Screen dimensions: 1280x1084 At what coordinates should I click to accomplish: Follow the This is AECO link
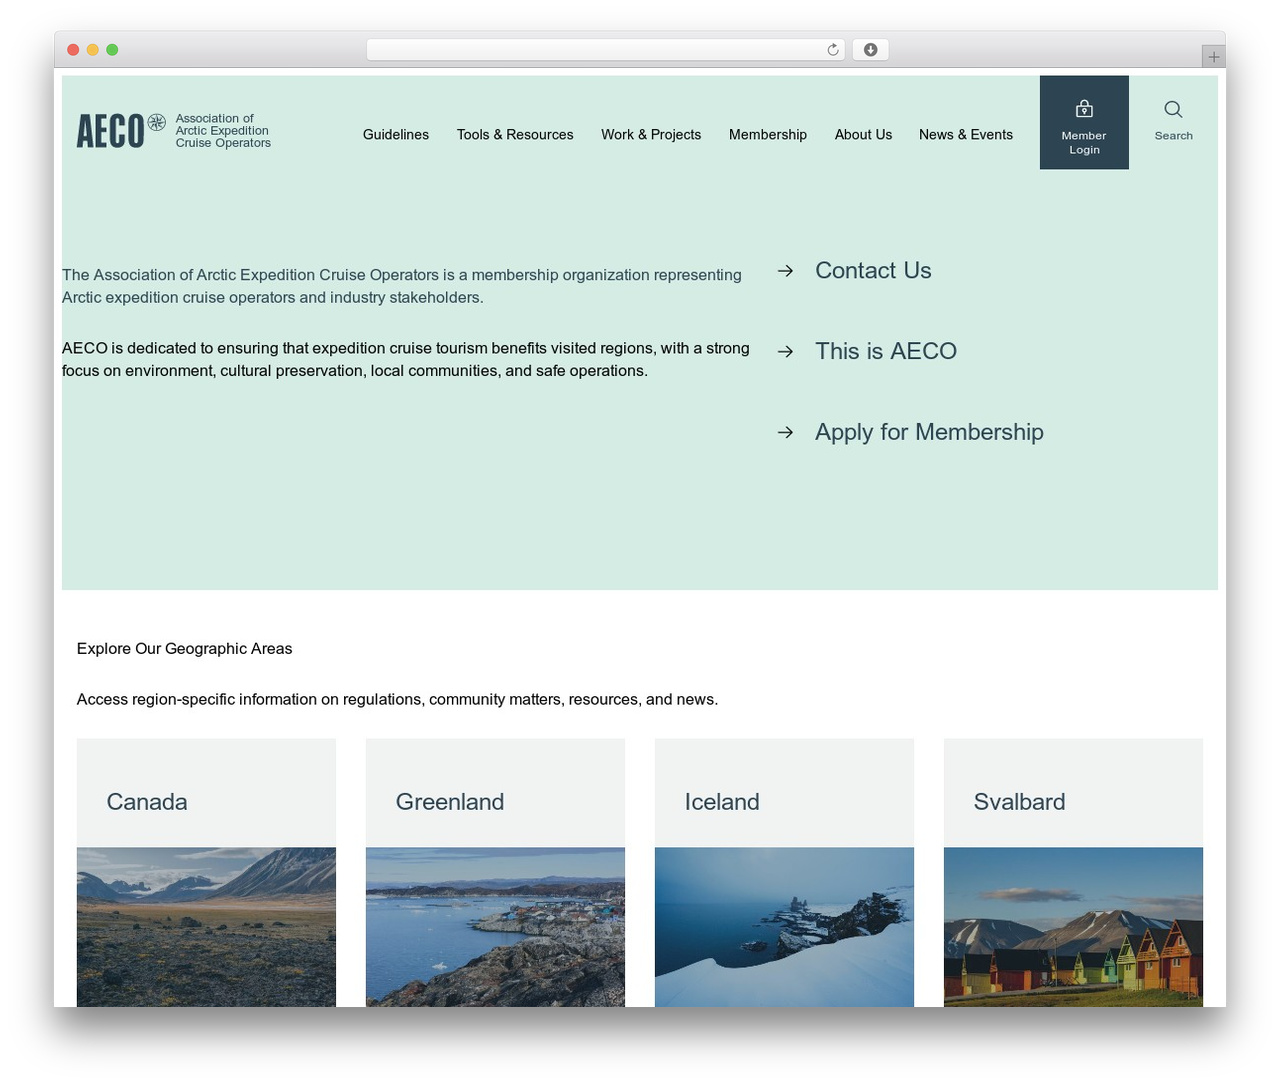(886, 352)
